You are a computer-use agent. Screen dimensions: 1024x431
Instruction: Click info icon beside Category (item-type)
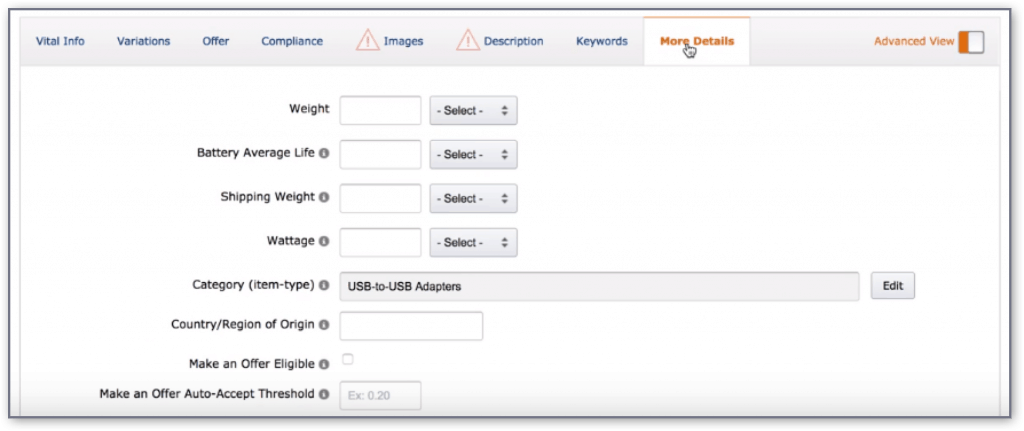[x=324, y=285]
